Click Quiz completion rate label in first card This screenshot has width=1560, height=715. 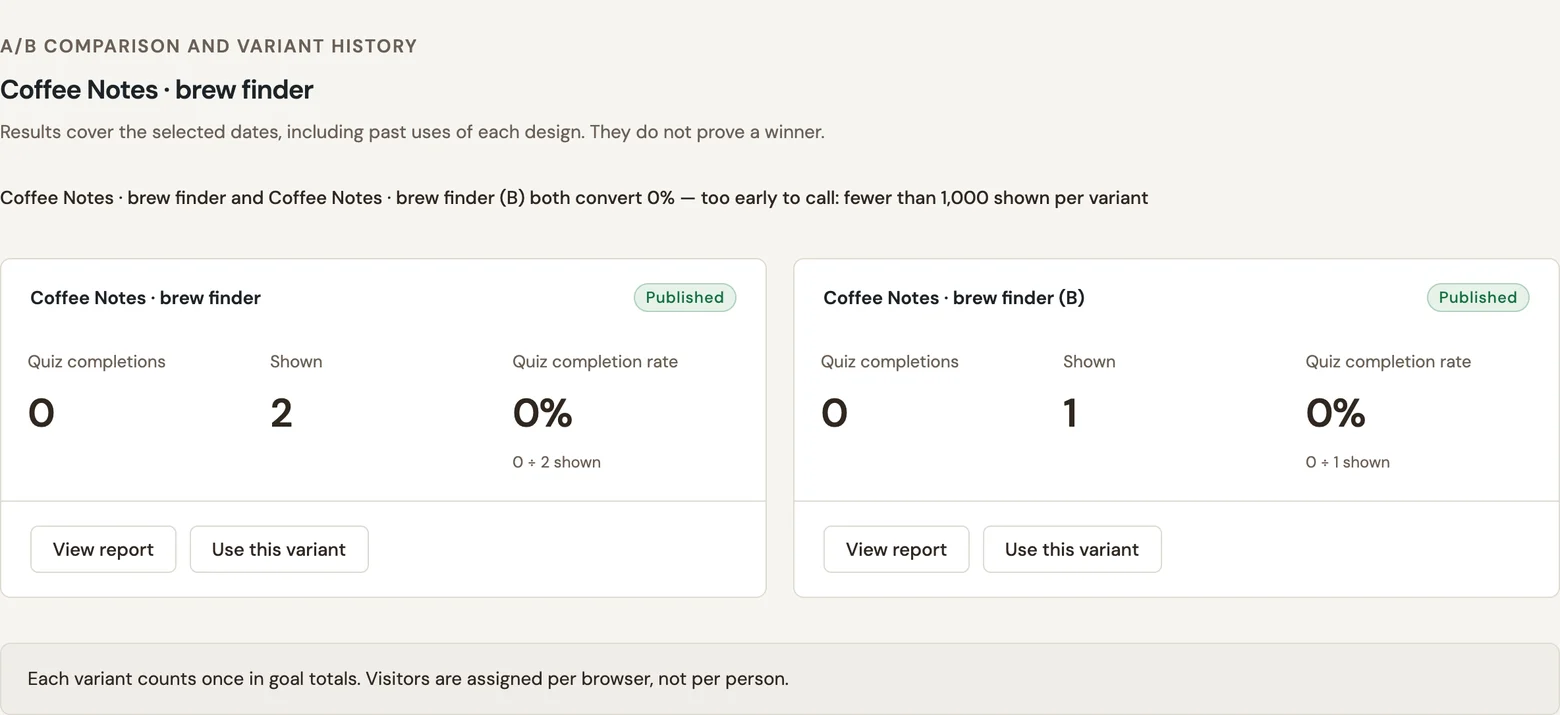[x=595, y=362]
